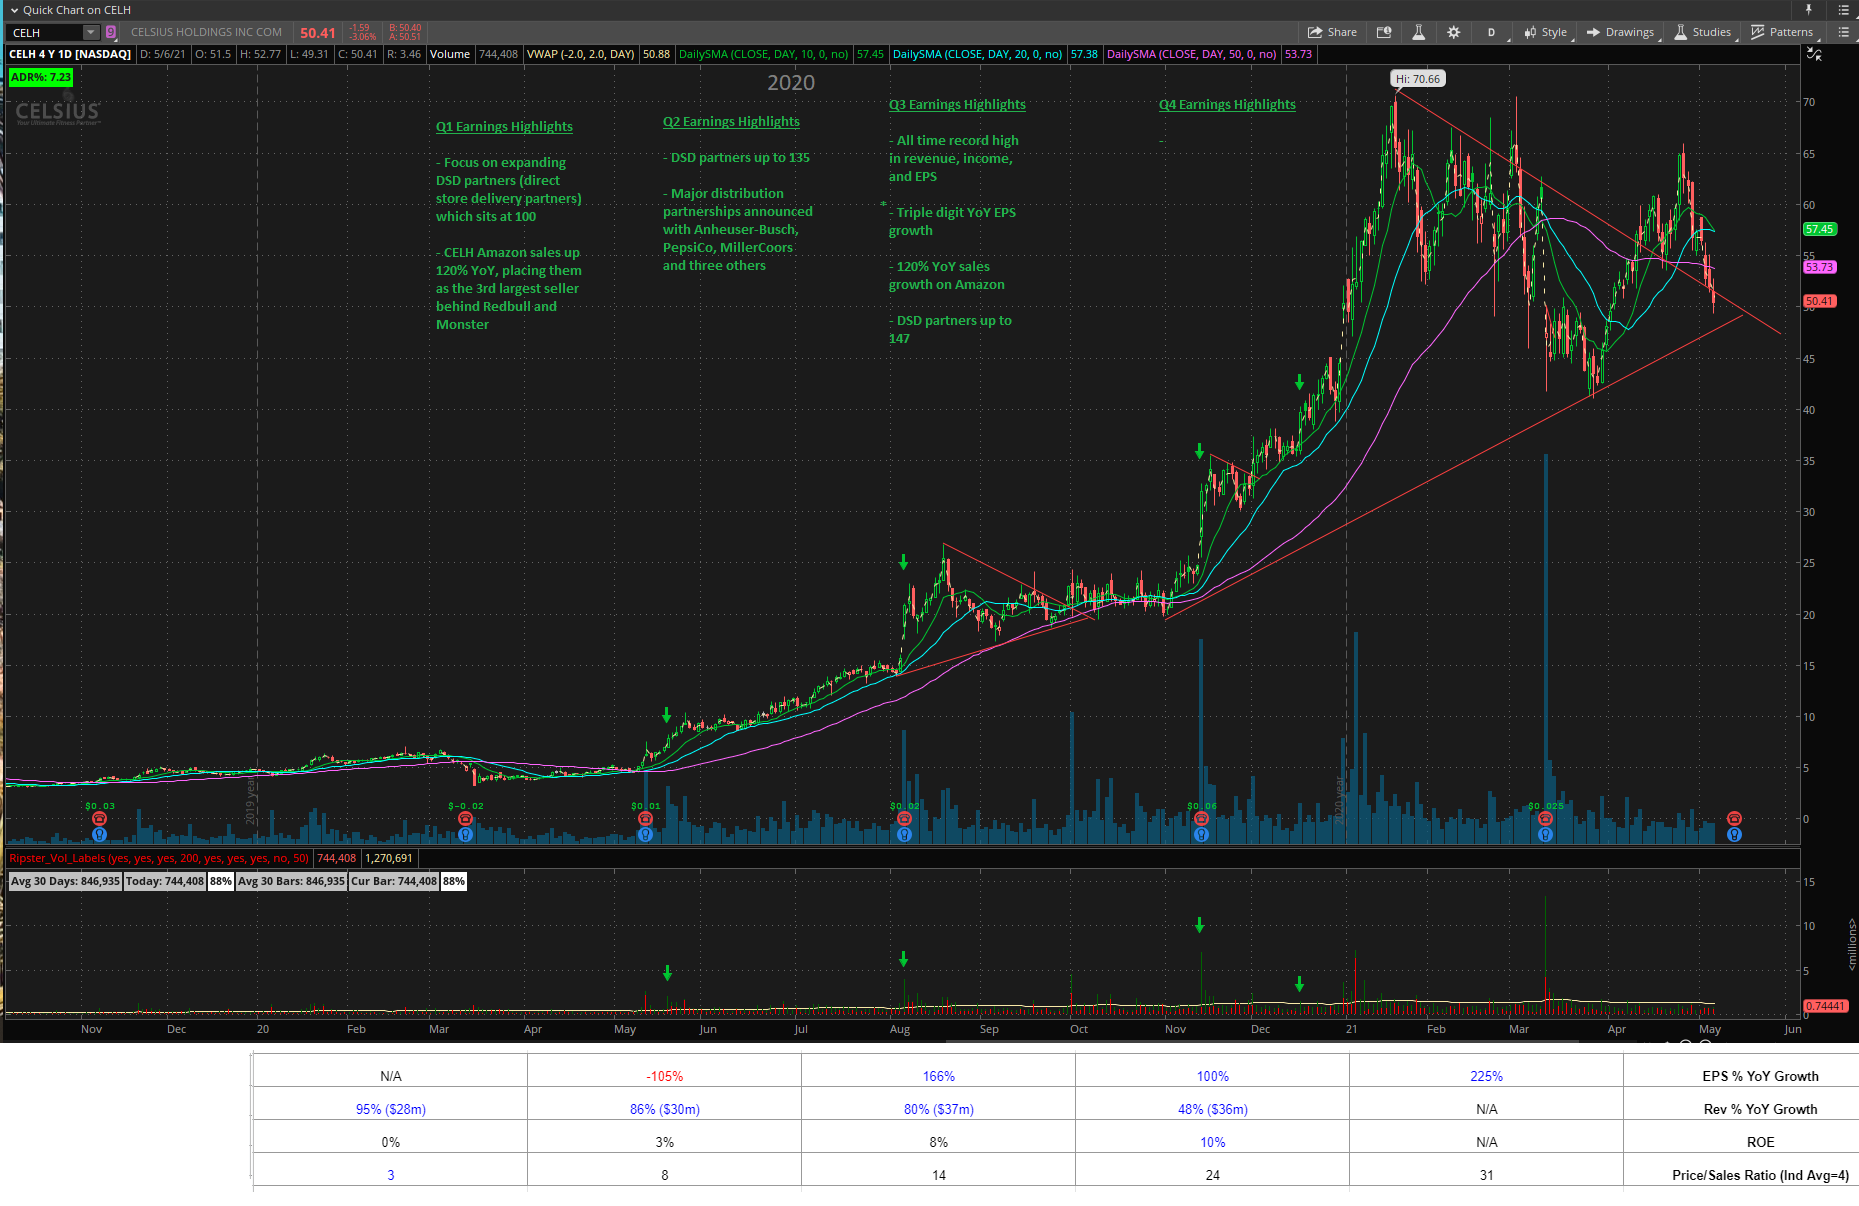Viewport: 1859px width, 1206px height.
Task: Click the blue lightbulb icon under $0.02 earnings
Action: [x=904, y=834]
